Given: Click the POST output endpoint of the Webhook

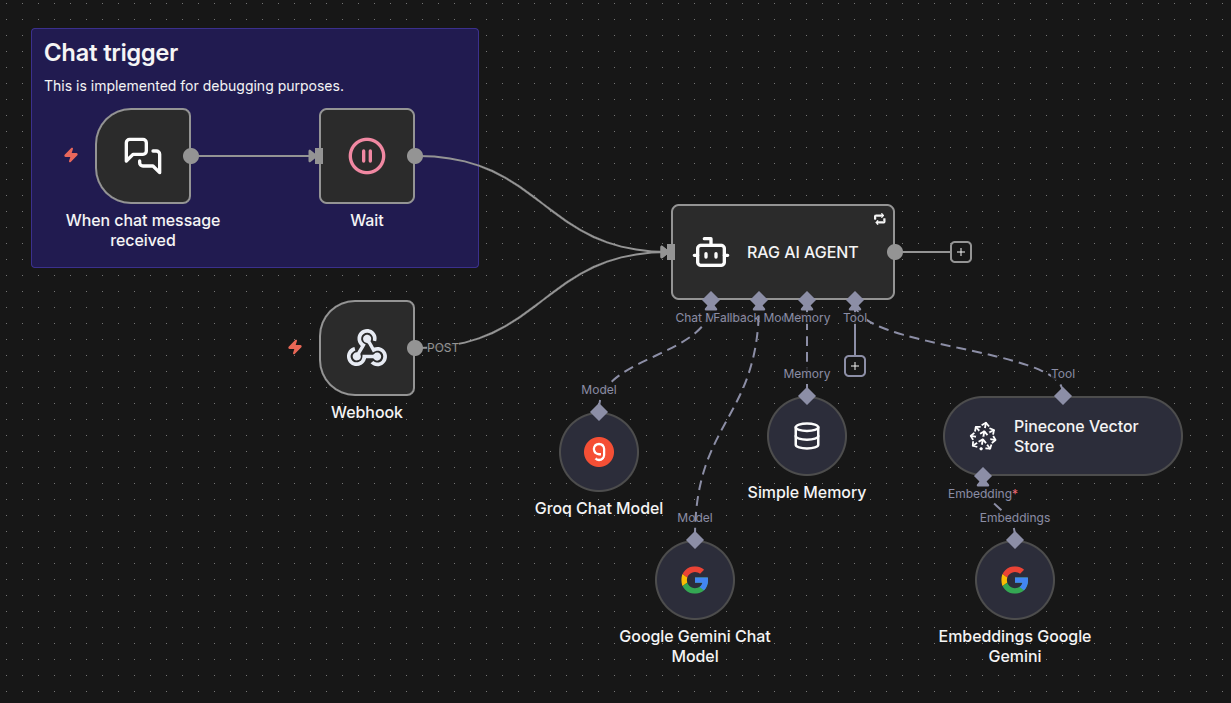Looking at the screenshot, I should pyautogui.click(x=417, y=348).
